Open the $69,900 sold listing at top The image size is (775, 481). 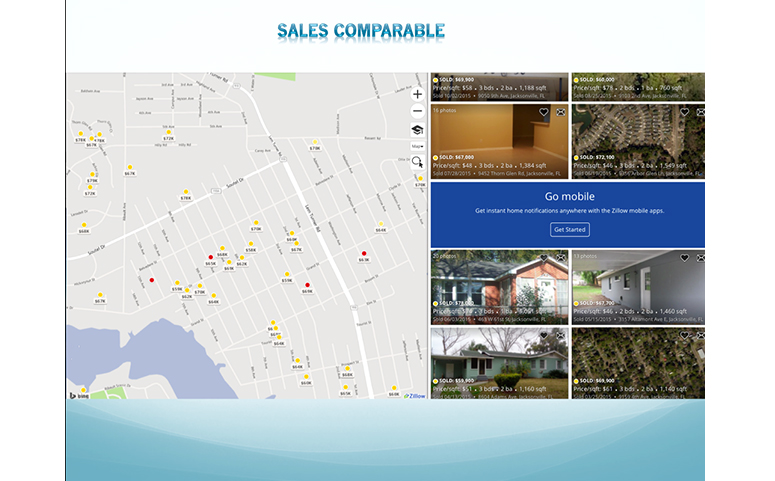[x=498, y=86]
